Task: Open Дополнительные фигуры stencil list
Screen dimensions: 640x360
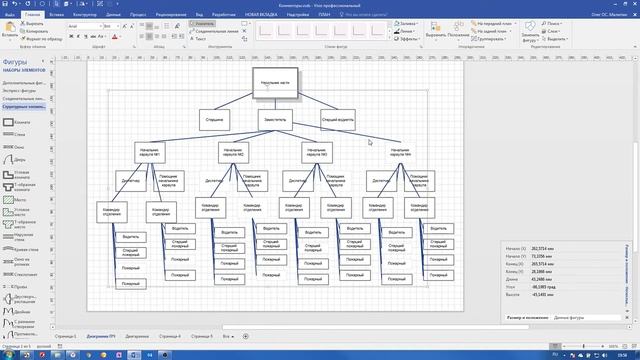Action: pos(24,83)
